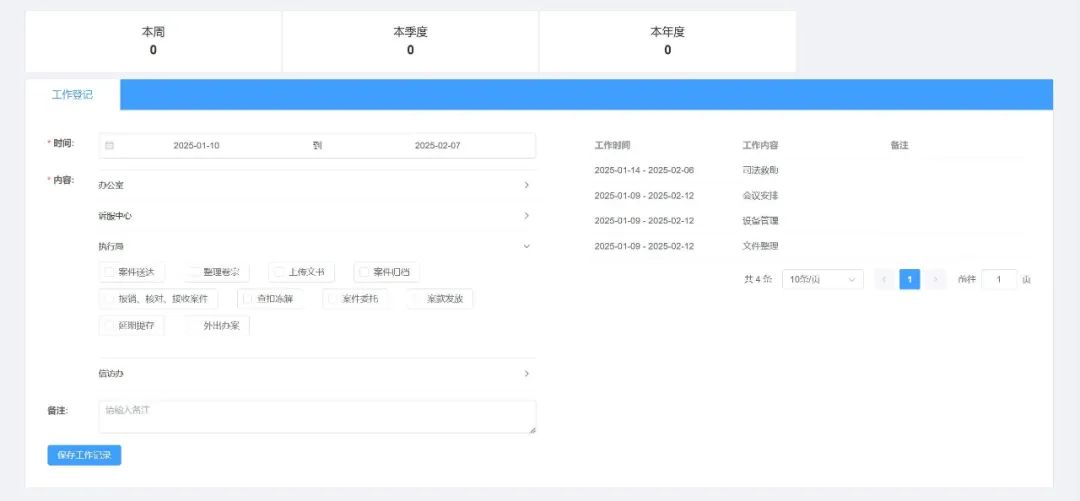
Task: Check the 上传文书 option
Action: click(x=279, y=272)
